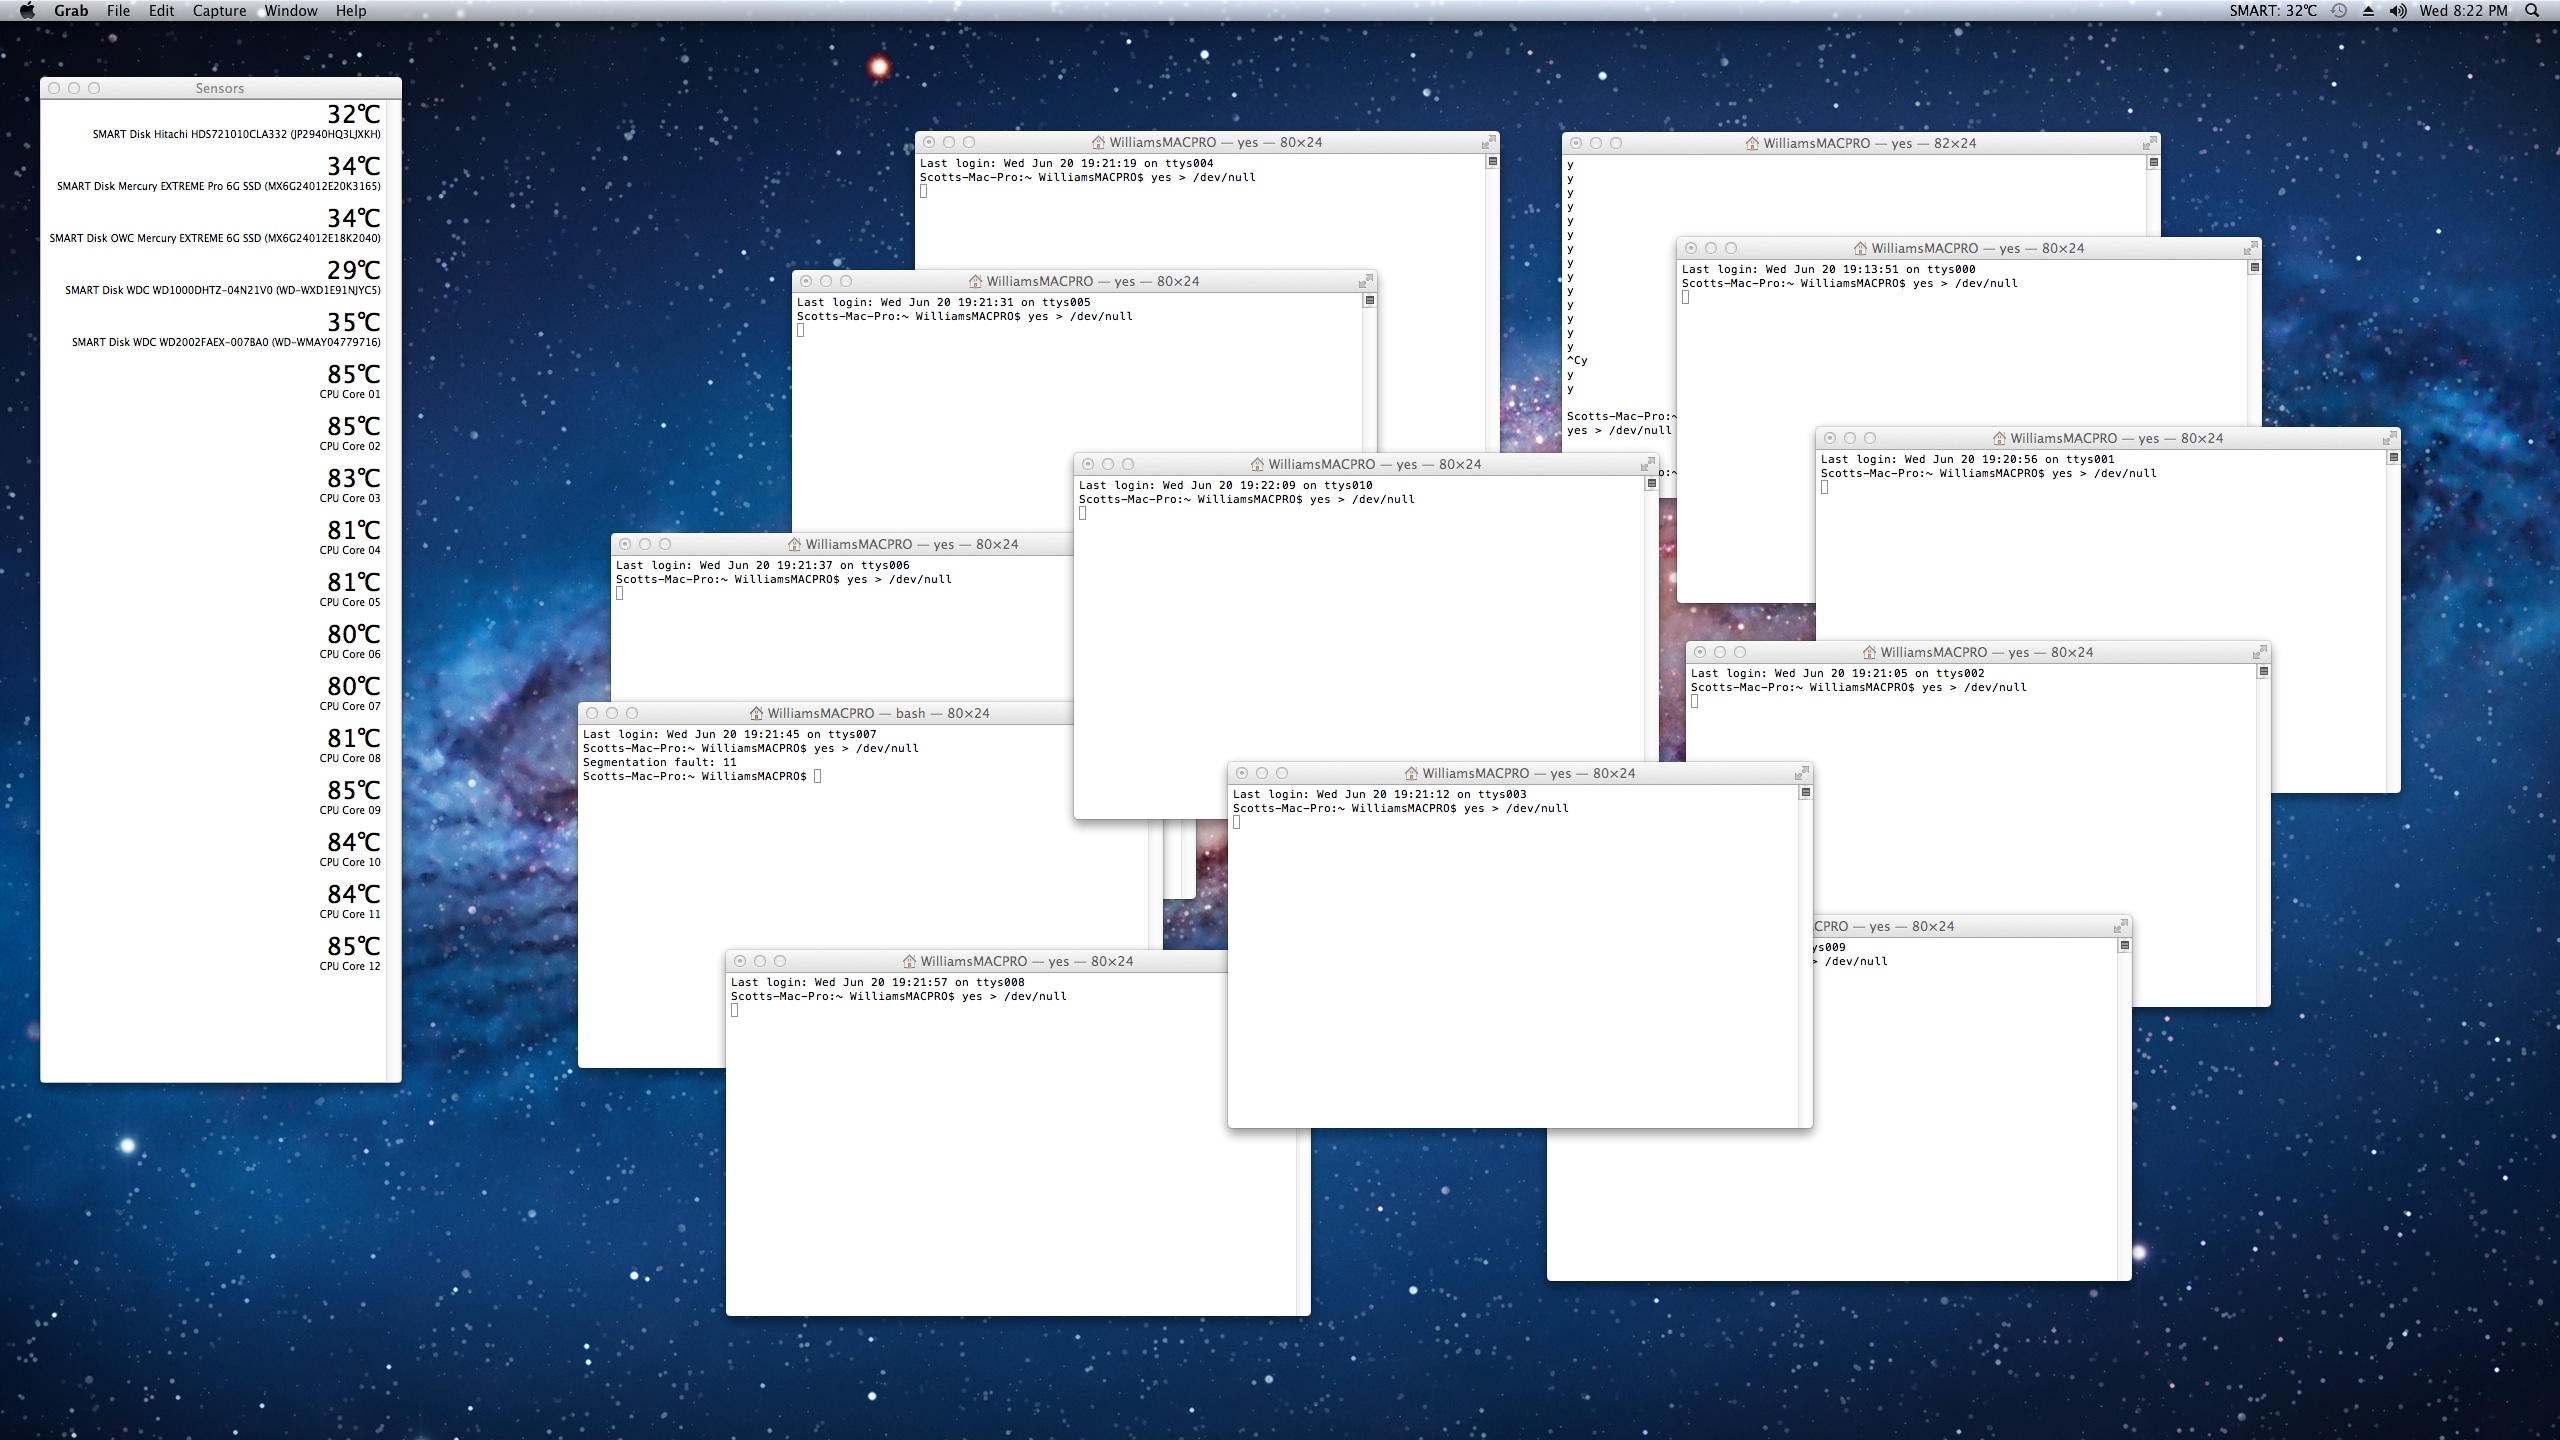Open Spotlight search magnifier
This screenshot has height=1440, width=2560.
[x=2532, y=10]
